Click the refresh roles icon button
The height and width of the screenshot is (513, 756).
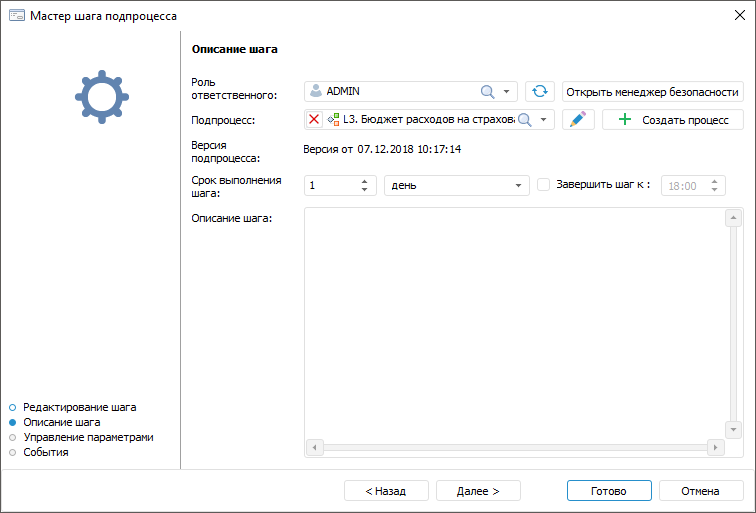point(540,92)
